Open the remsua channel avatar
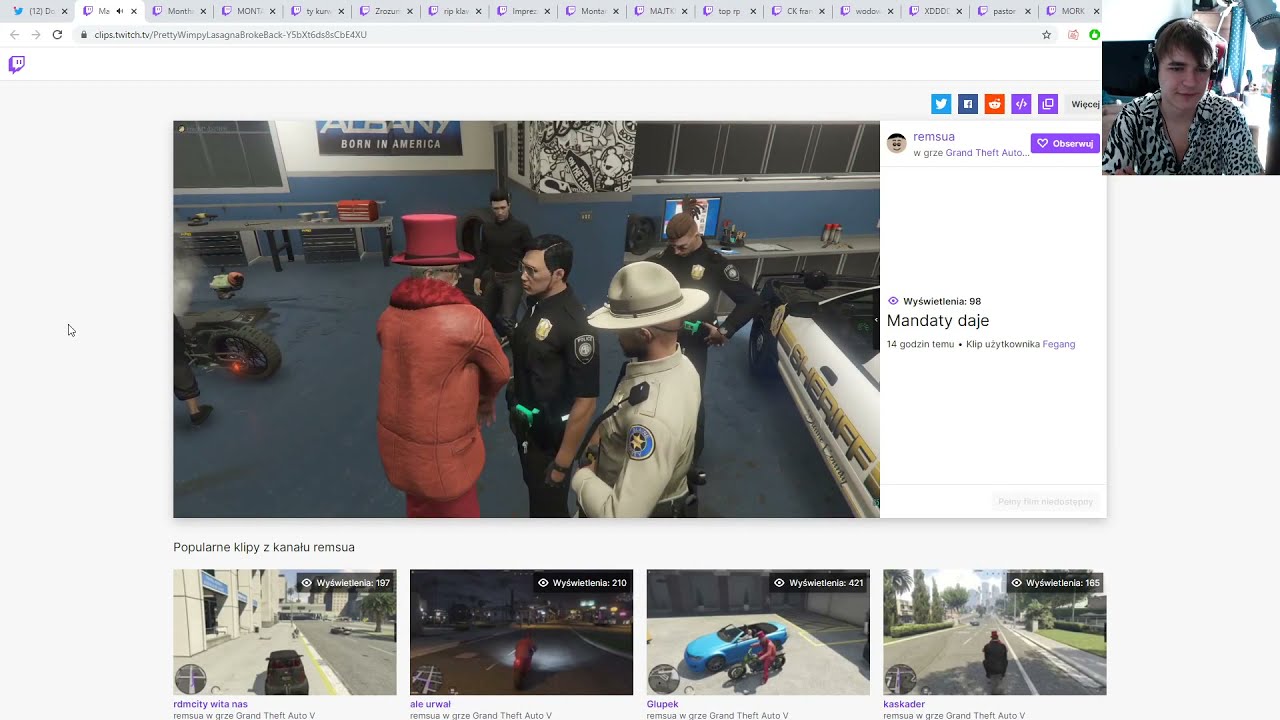The width and height of the screenshot is (1280, 720). (x=897, y=143)
